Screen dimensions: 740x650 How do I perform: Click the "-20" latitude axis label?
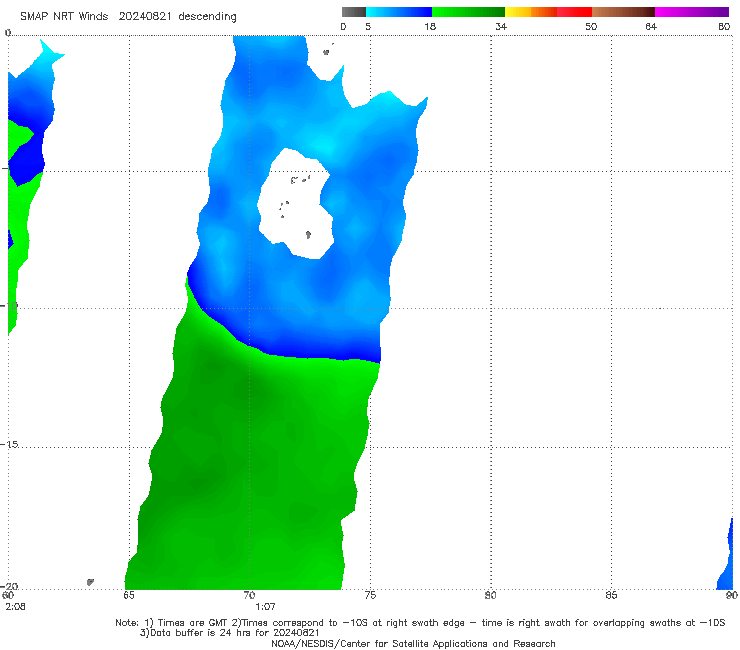click(x=9, y=586)
